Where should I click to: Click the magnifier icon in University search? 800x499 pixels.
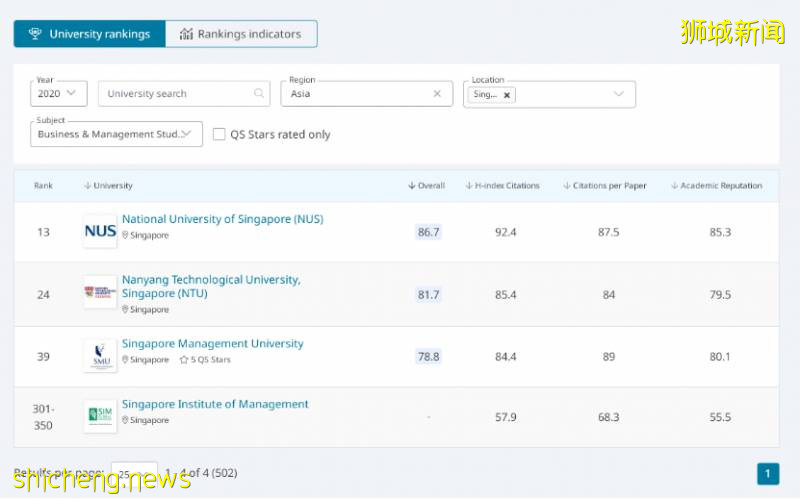click(x=260, y=94)
